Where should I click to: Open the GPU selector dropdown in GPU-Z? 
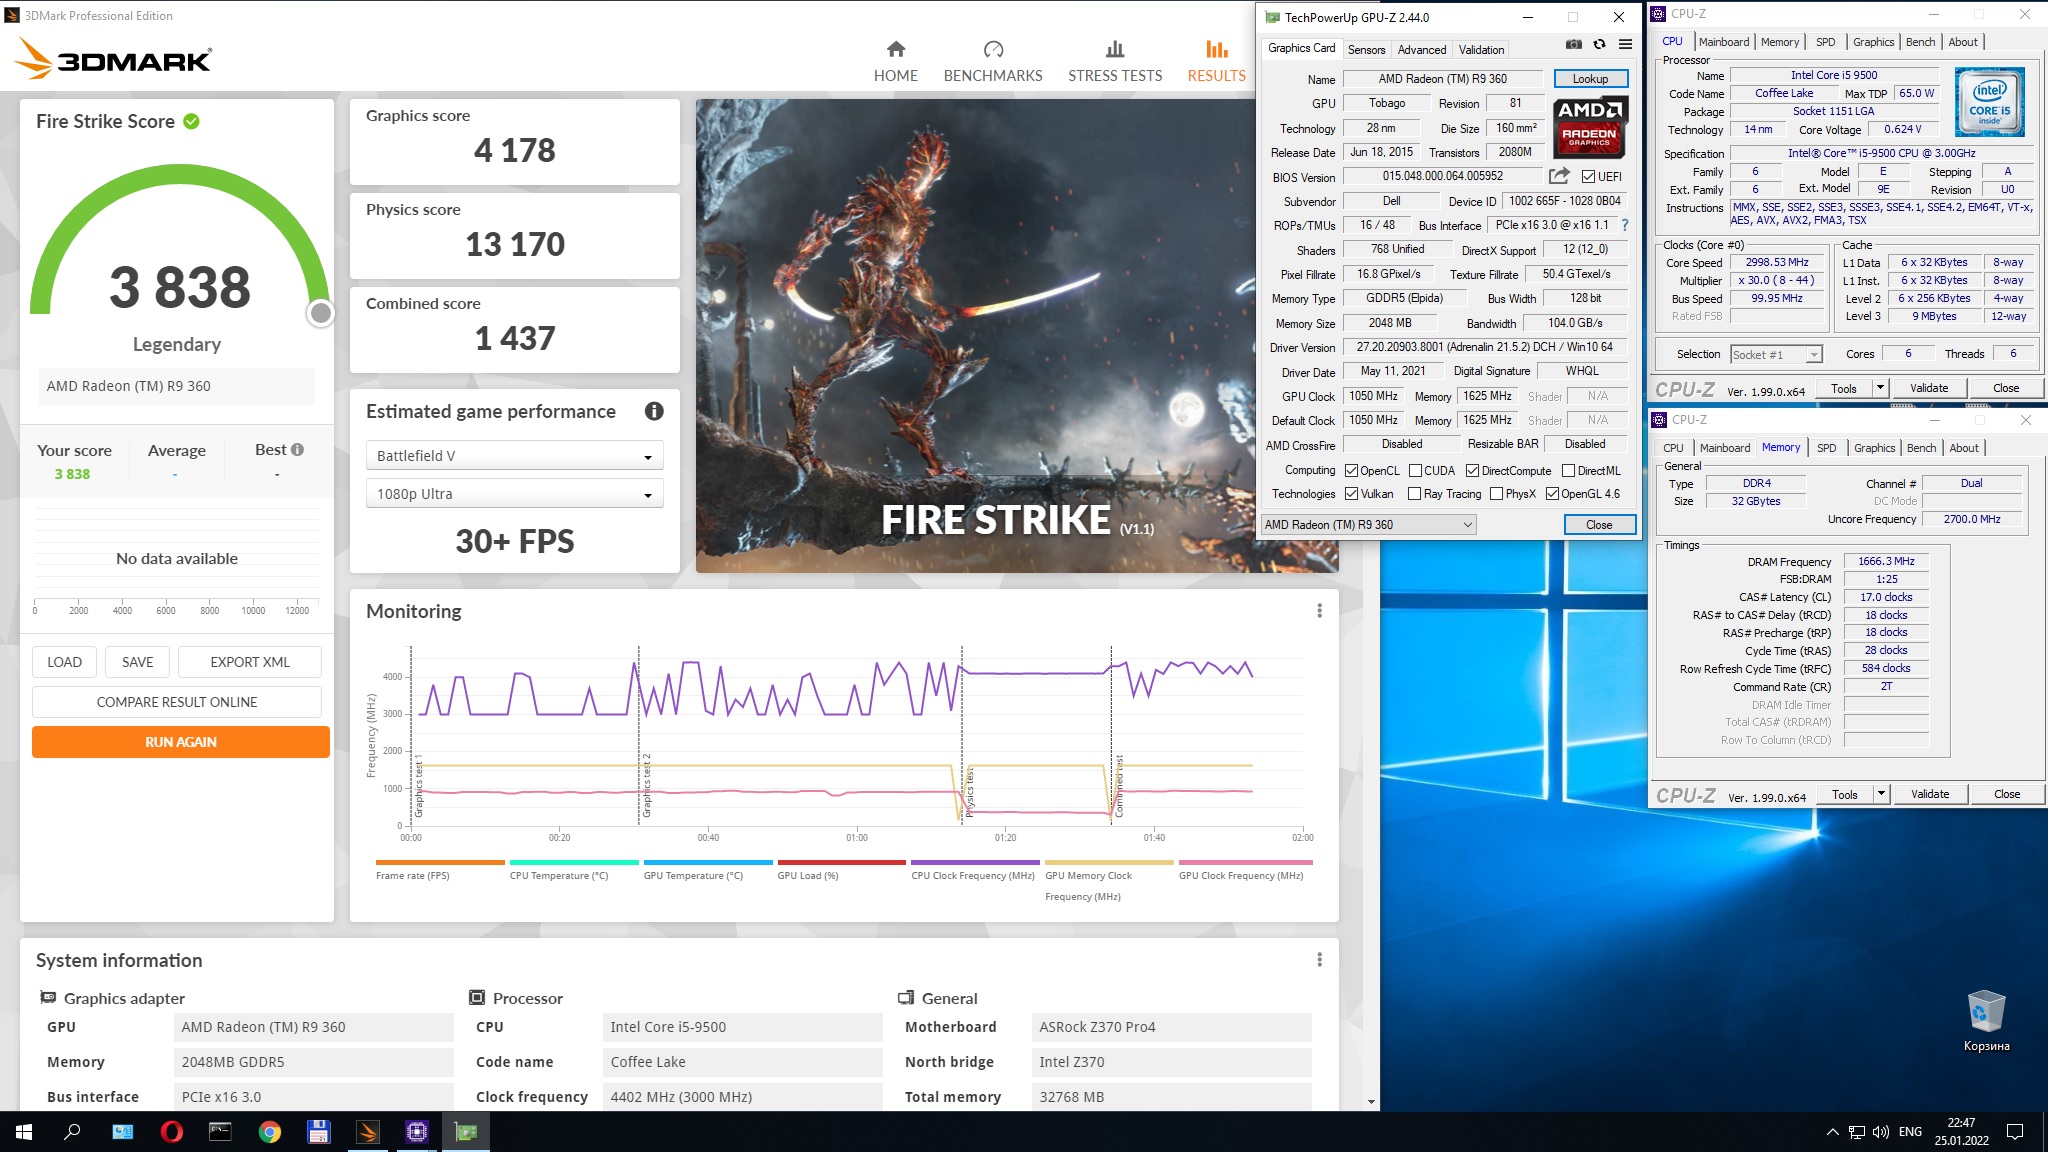pyautogui.click(x=1369, y=525)
